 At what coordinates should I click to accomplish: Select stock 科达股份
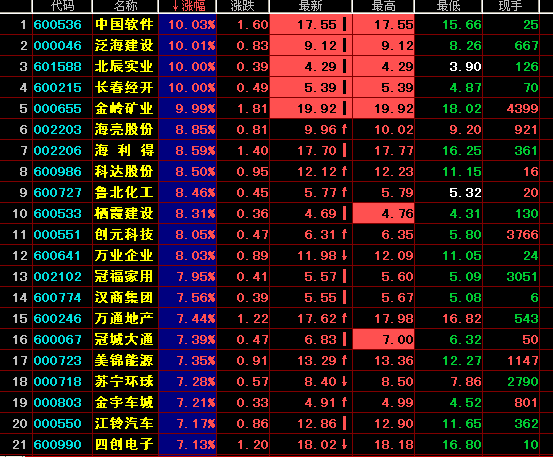(x=124, y=171)
